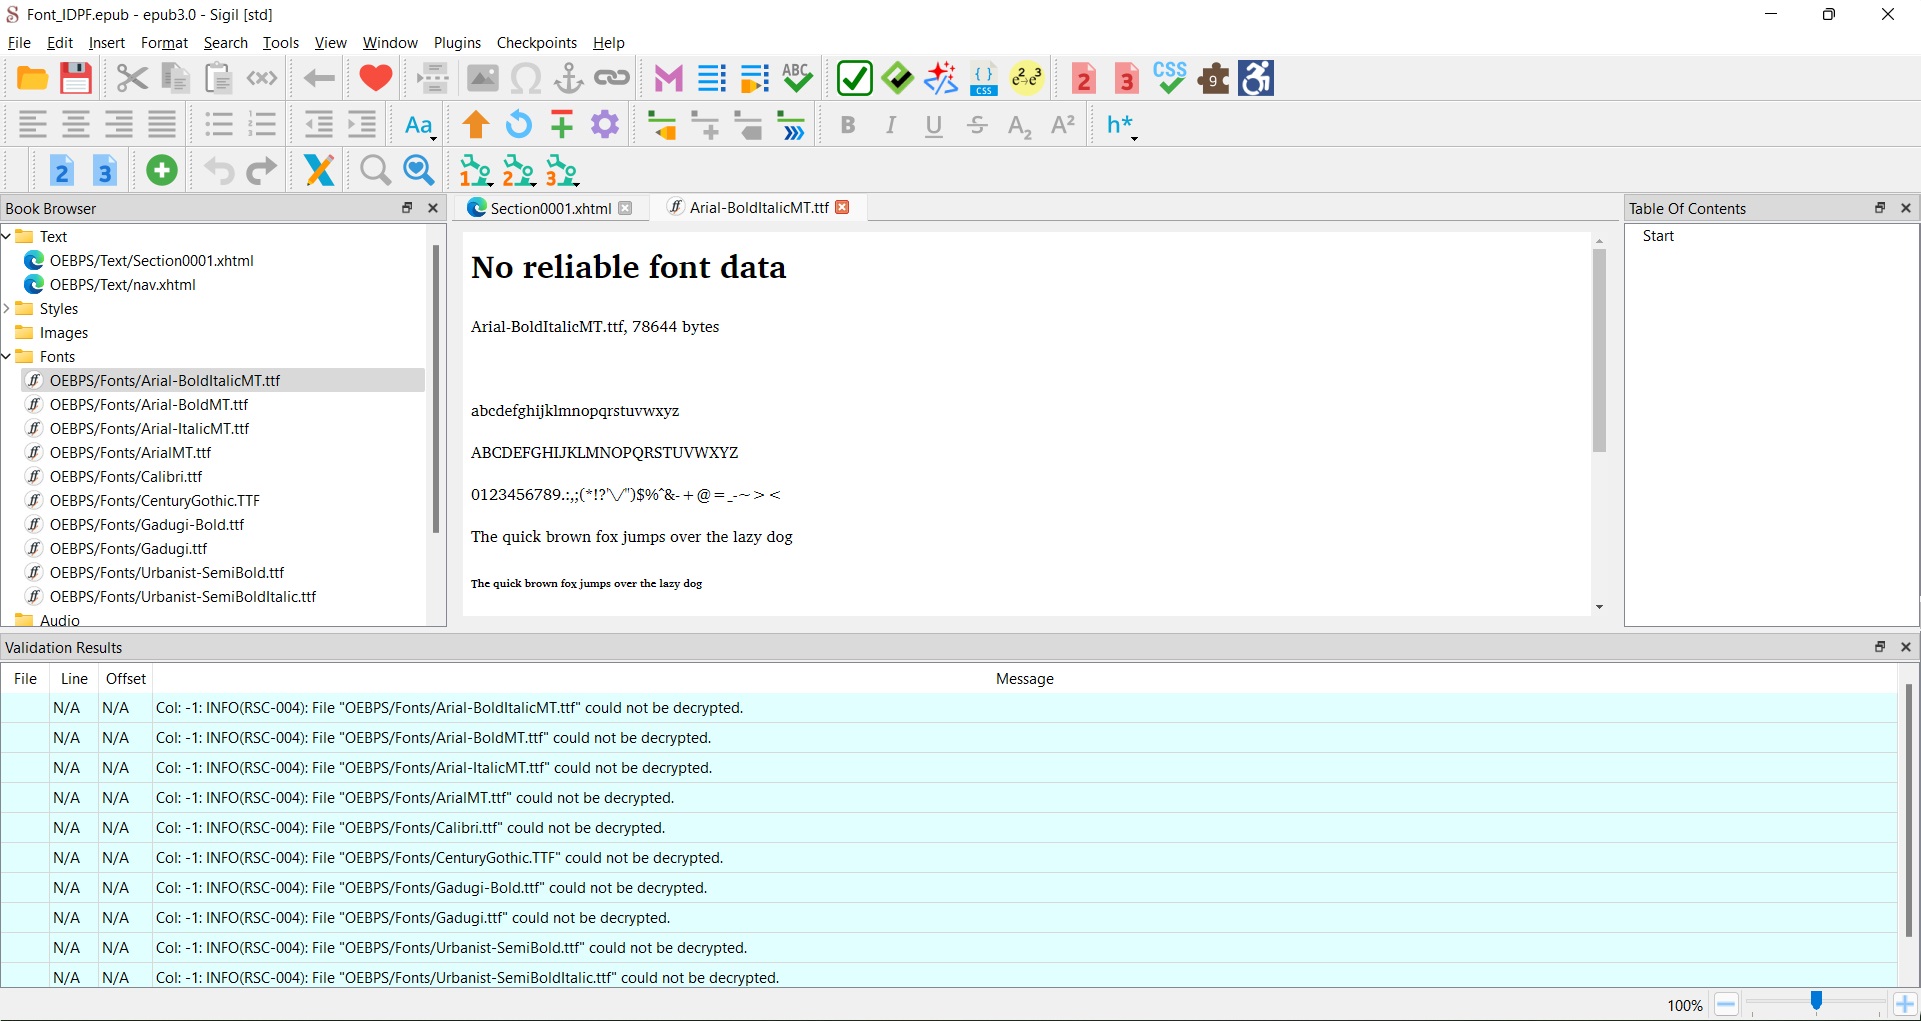Click the CSS checkmark validation icon
Viewport: 1921px width, 1021px height.
click(1170, 78)
